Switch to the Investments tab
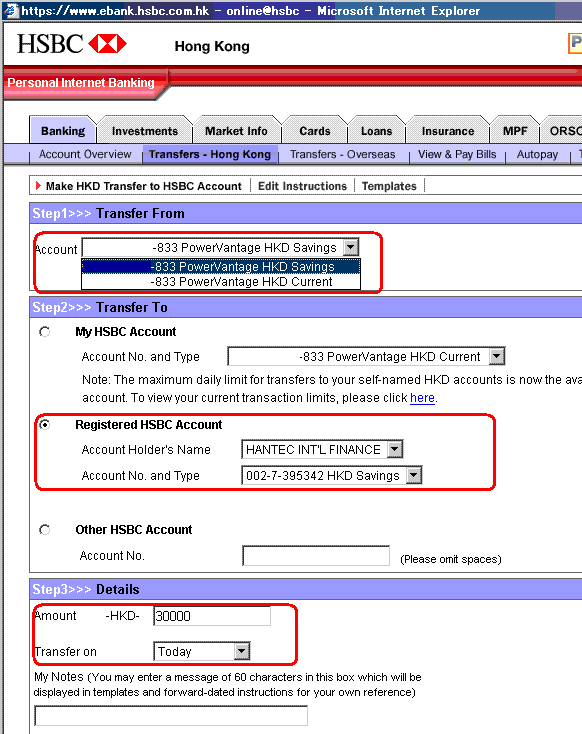The width and height of the screenshot is (582, 734). click(x=145, y=131)
